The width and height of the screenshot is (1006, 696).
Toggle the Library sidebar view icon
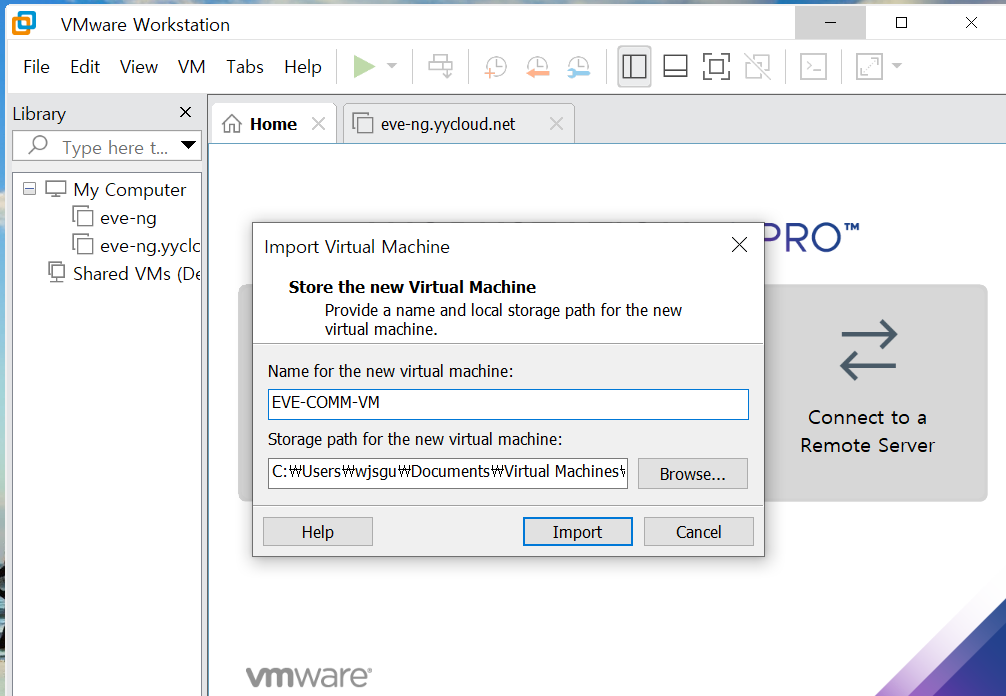click(x=634, y=66)
